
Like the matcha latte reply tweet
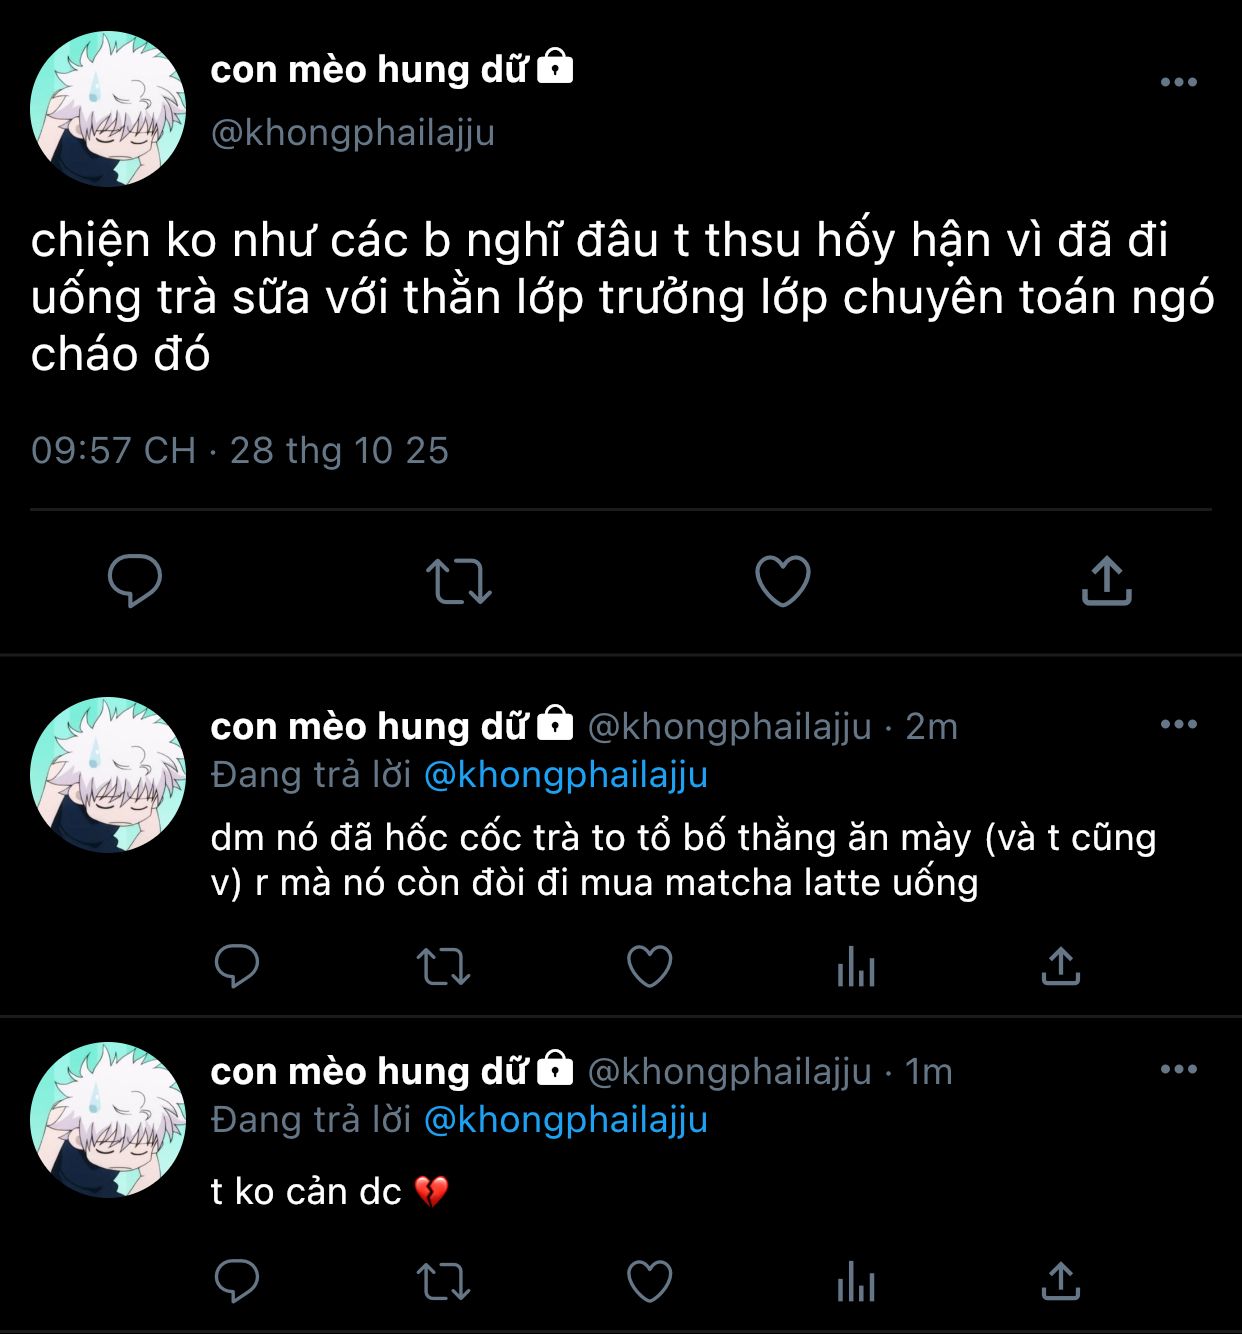[649, 966]
